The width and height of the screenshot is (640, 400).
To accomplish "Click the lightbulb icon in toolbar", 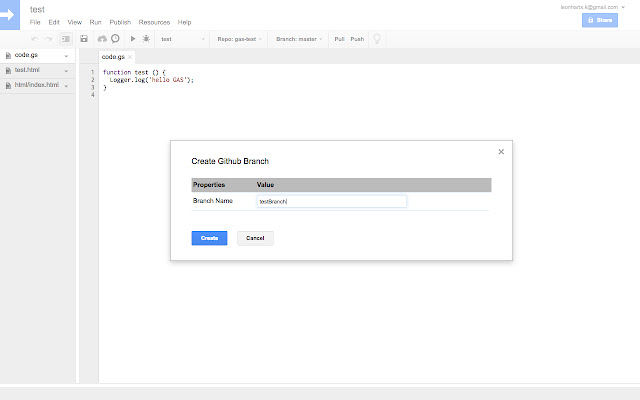I will [x=377, y=39].
